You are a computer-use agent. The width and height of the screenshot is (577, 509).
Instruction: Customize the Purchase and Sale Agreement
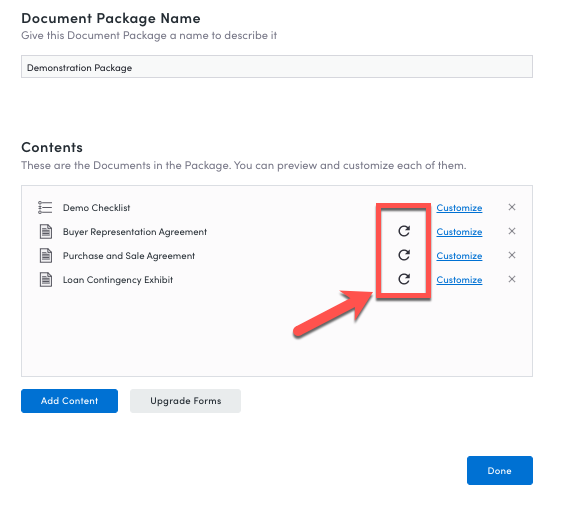[459, 255]
